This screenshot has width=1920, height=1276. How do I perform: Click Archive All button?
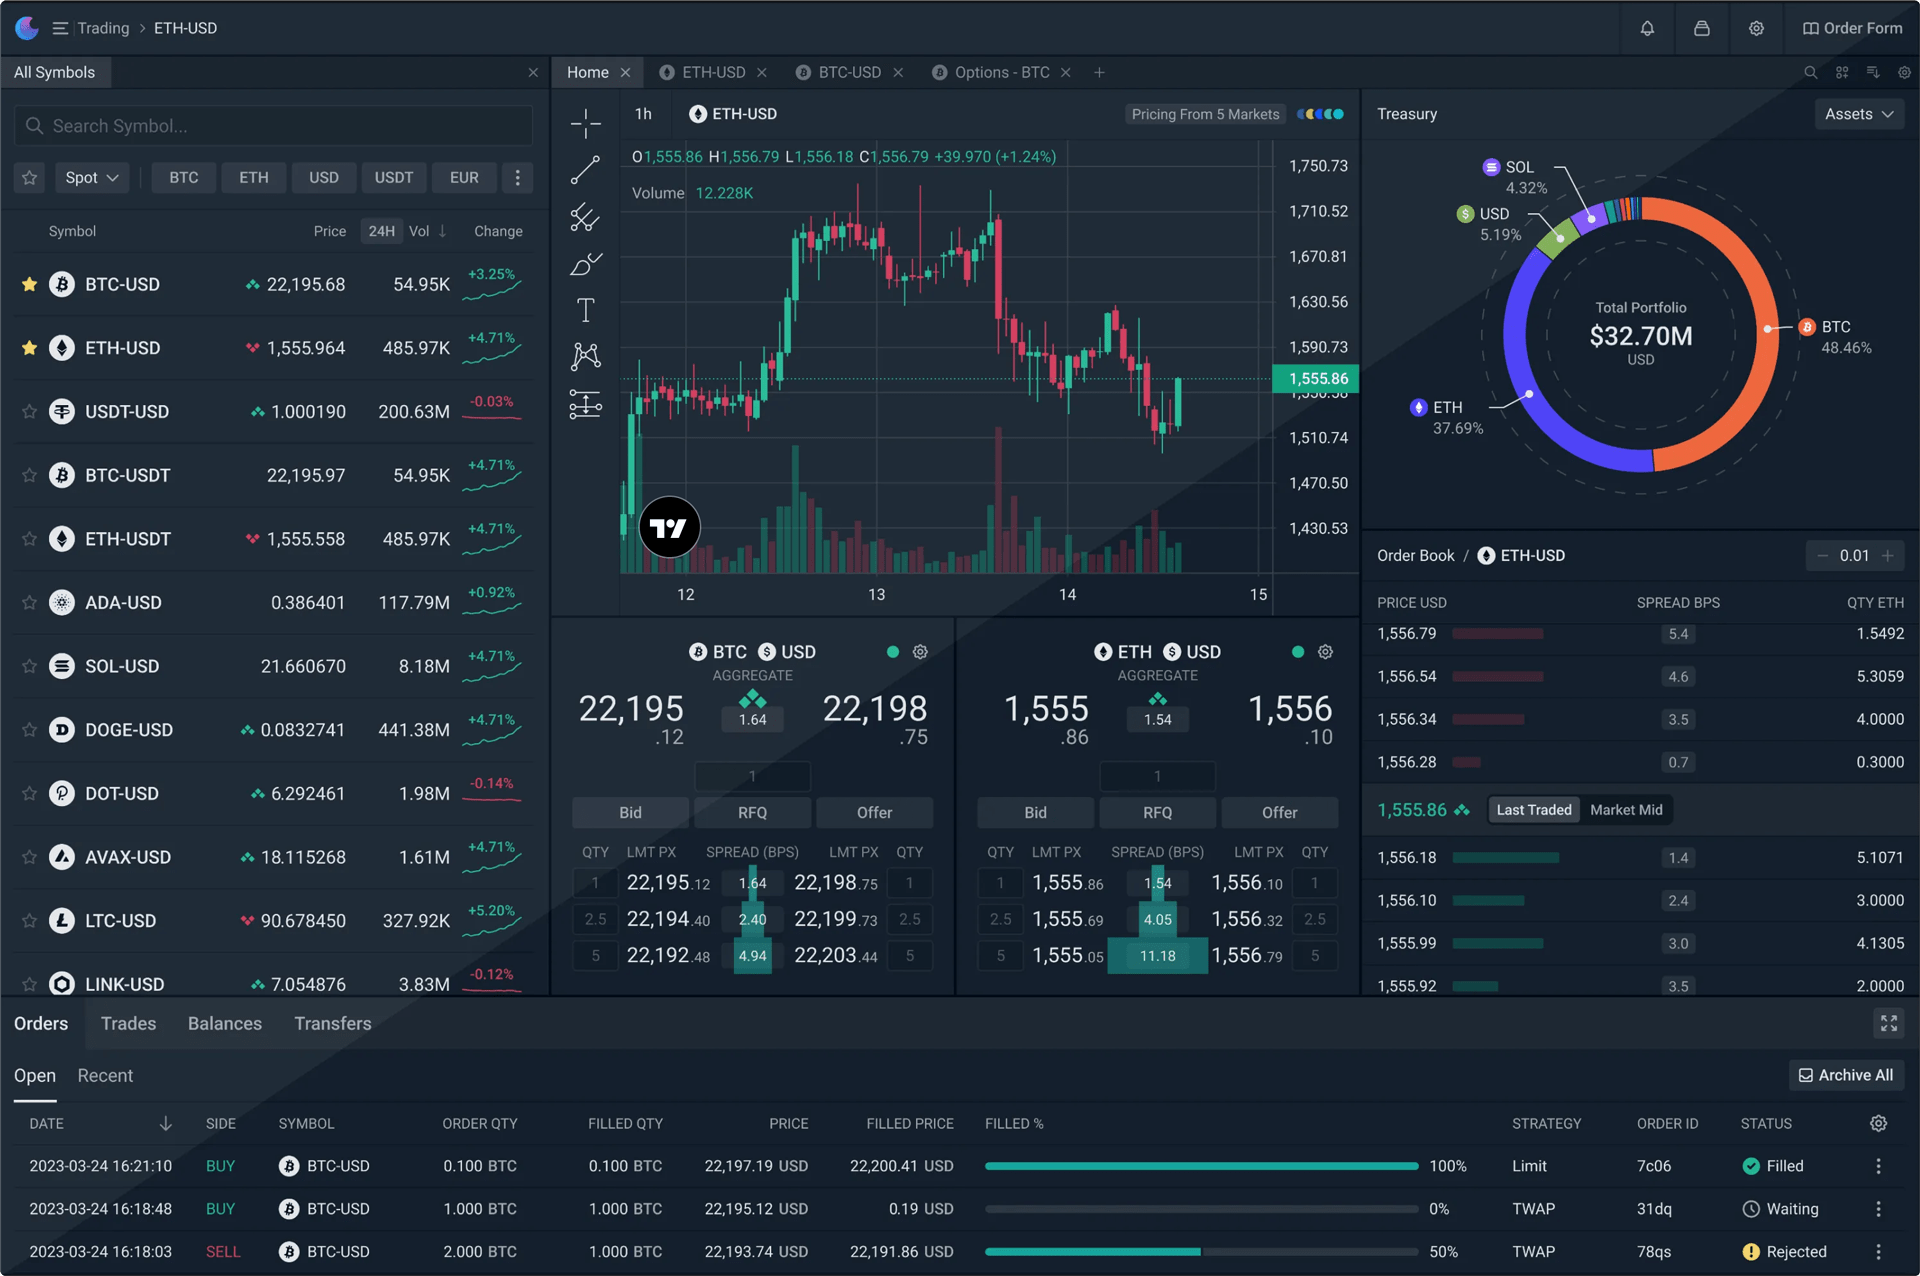point(1846,1075)
